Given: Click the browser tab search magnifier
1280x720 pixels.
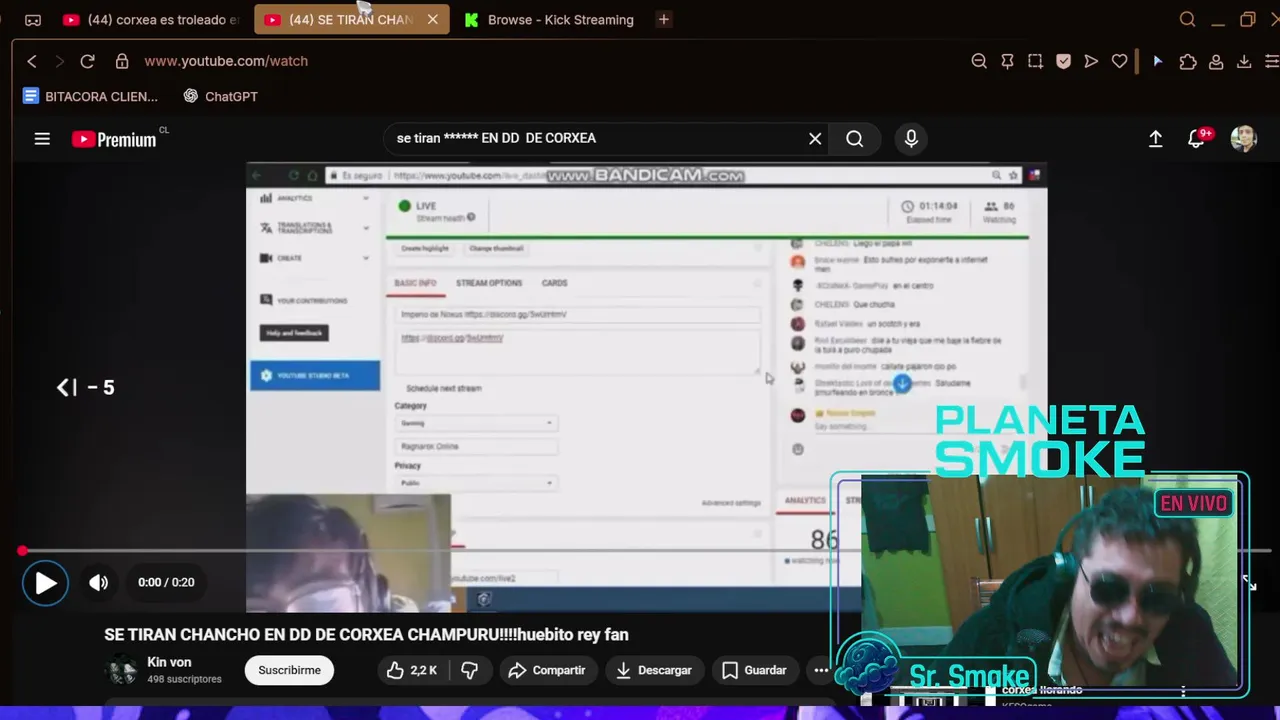Looking at the screenshot, I should pos(1187,20).
